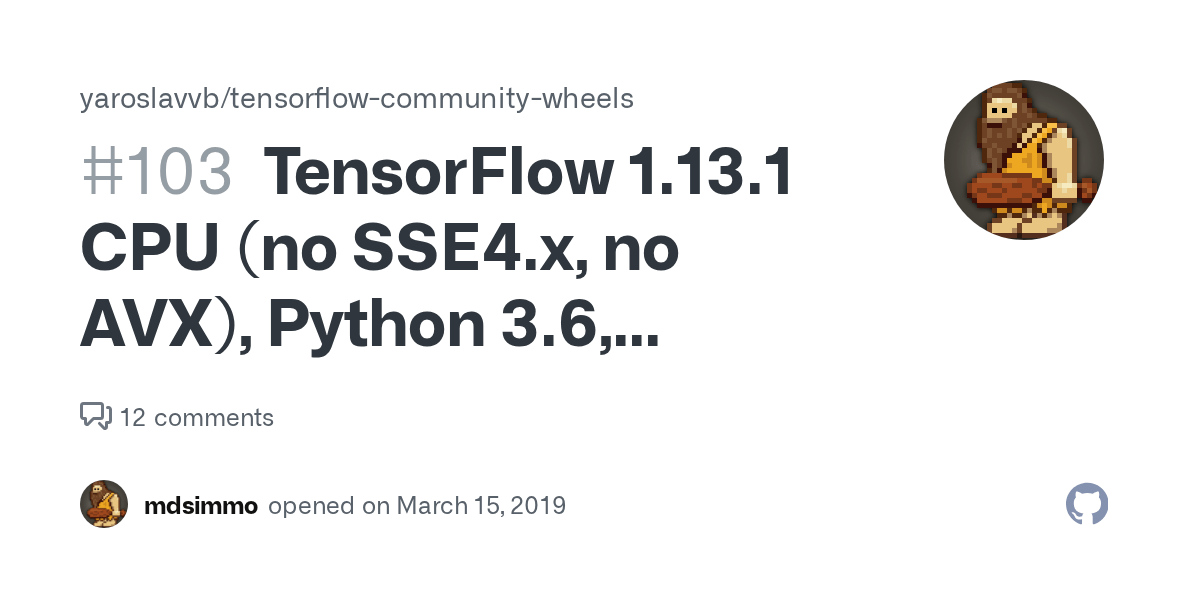Click the March 15, 2019 date

[481, 506]
